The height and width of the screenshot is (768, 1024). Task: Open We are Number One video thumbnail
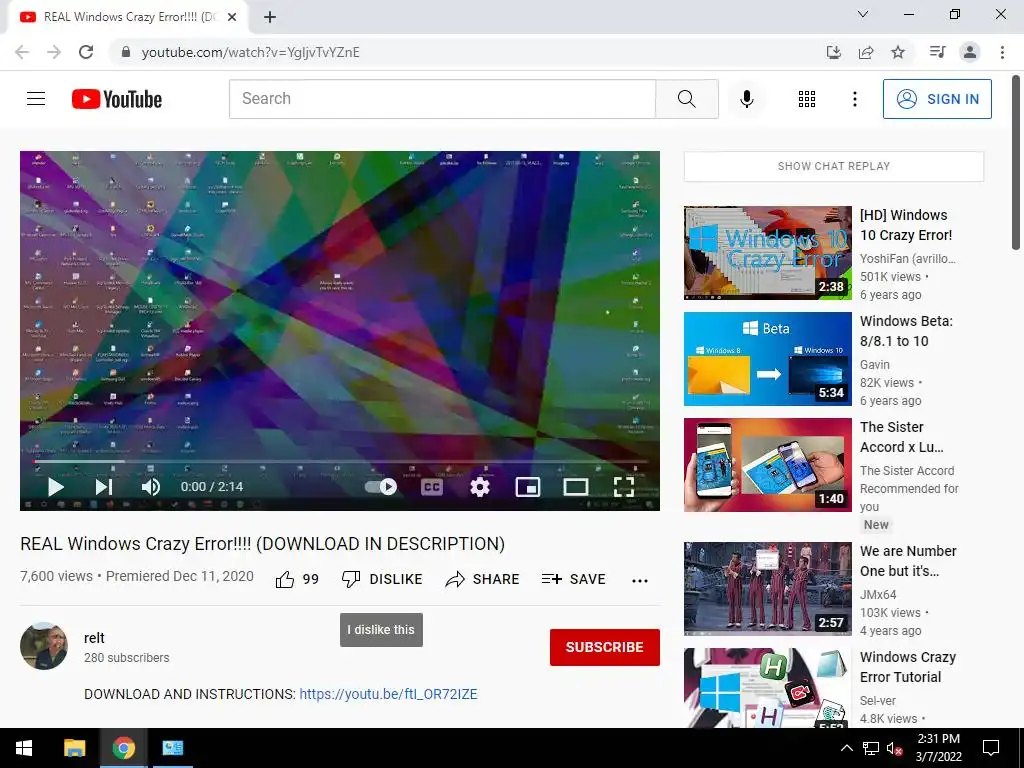[x=767, y=588]
